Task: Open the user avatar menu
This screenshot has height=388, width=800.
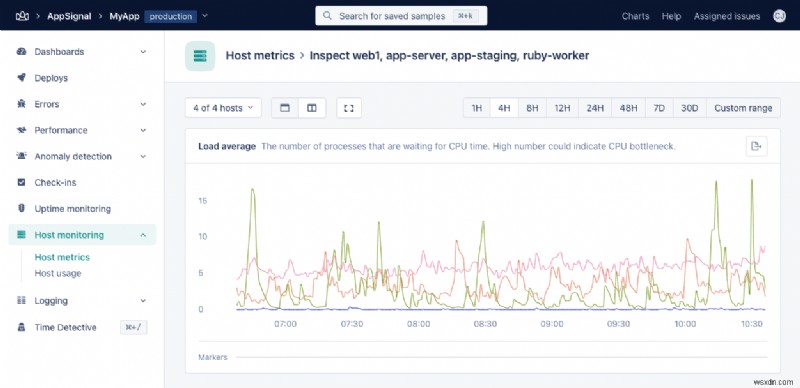Action: click(x=780, y=16)
